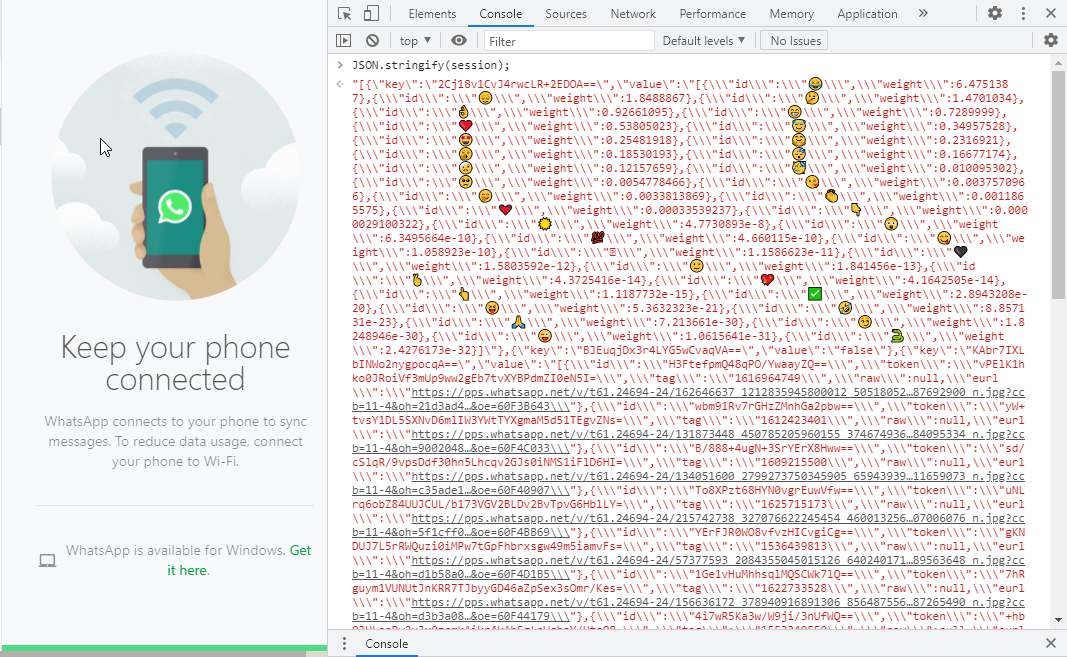The width and height of the screenshot is (1067, 657).
Task: Click the 'JSON.stringify(session);' command text
Action: tap(431, 65)
